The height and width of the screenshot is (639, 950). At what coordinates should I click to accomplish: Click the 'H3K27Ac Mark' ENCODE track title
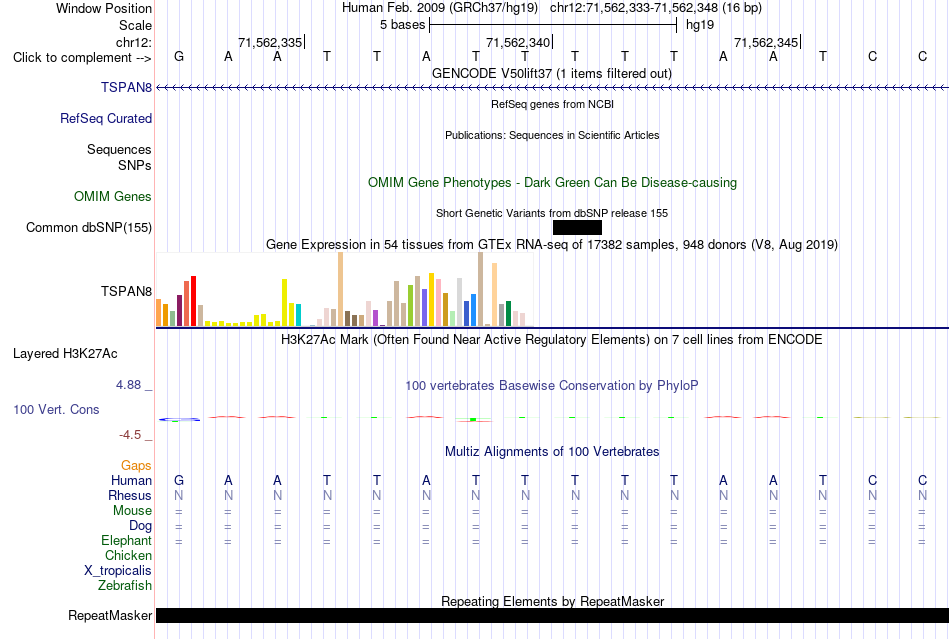pyautogui.click(x=551, y=339)
